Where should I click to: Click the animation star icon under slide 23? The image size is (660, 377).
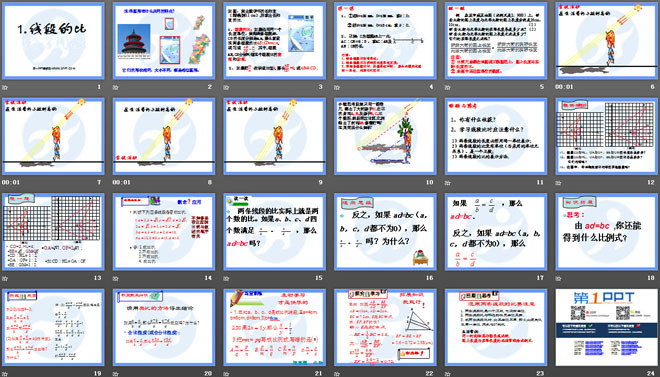(x=448, y=373)
